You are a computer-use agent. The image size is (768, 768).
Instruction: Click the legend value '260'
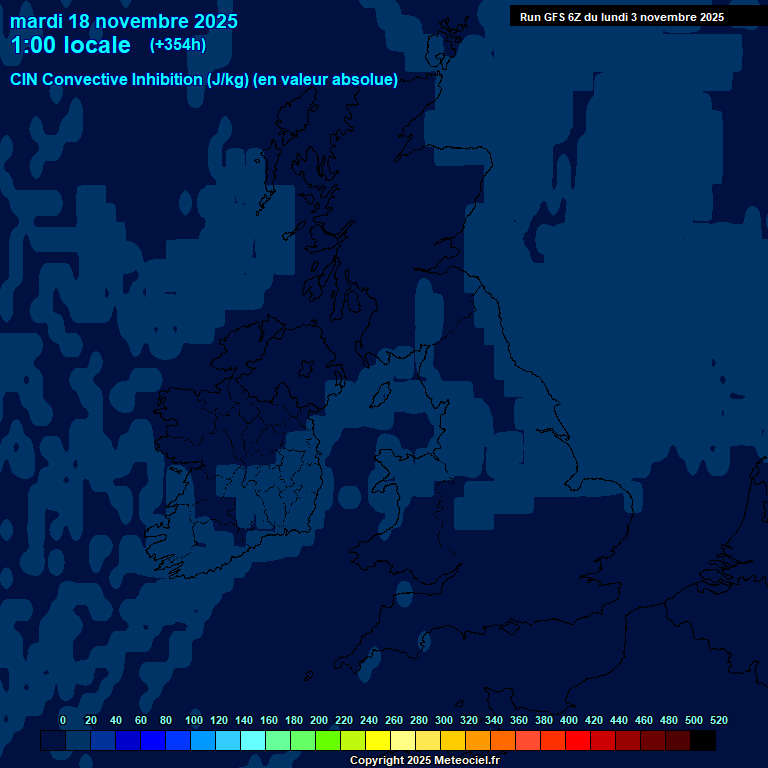394,720
